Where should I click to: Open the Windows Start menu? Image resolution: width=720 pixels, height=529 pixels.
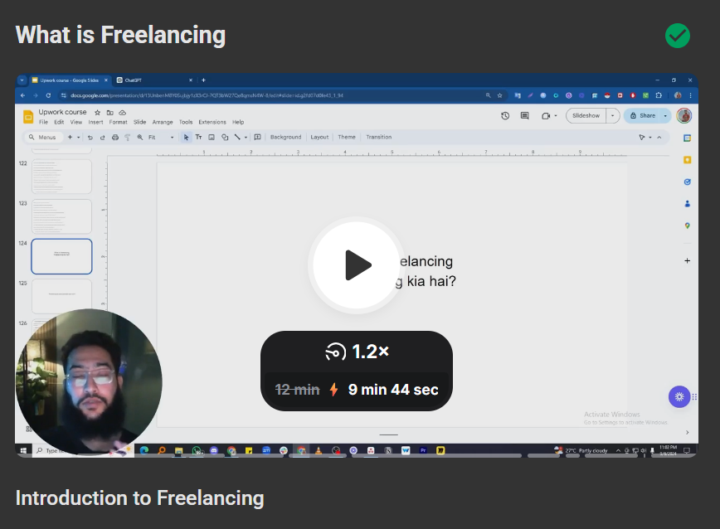pyautogui.click(x=23, y=450)
